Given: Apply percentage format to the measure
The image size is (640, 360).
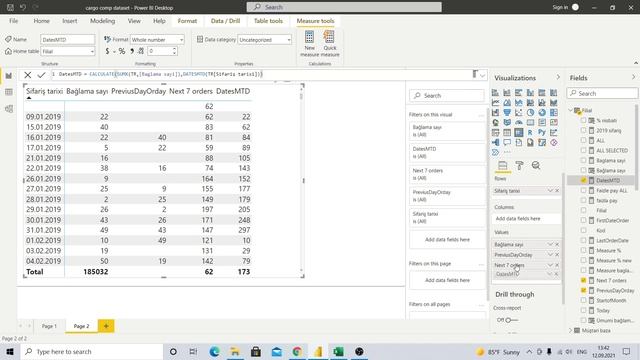Looking at the screenshot, I should [x=122, y=51].
